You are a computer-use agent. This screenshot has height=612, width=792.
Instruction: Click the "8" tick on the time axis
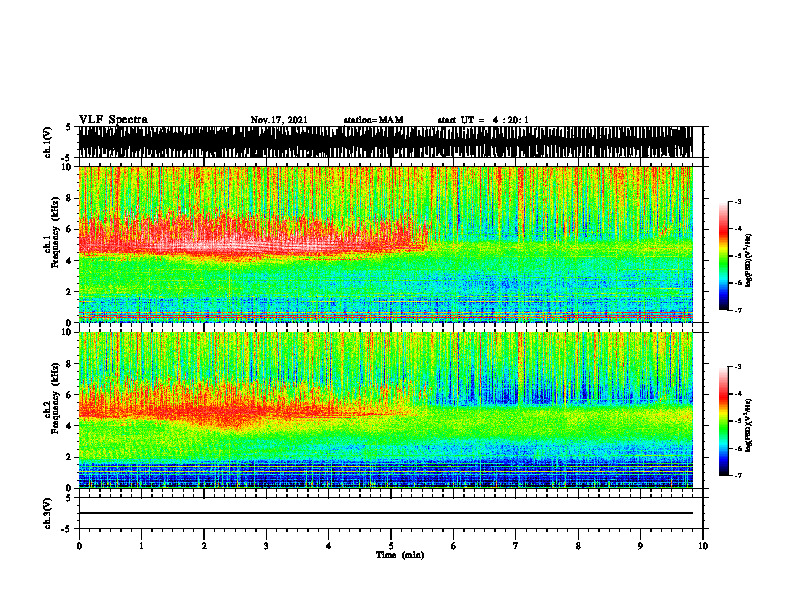pos(578,546)
